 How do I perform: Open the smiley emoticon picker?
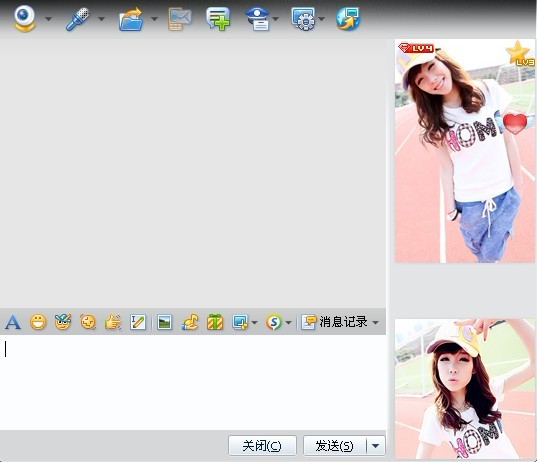38,322
